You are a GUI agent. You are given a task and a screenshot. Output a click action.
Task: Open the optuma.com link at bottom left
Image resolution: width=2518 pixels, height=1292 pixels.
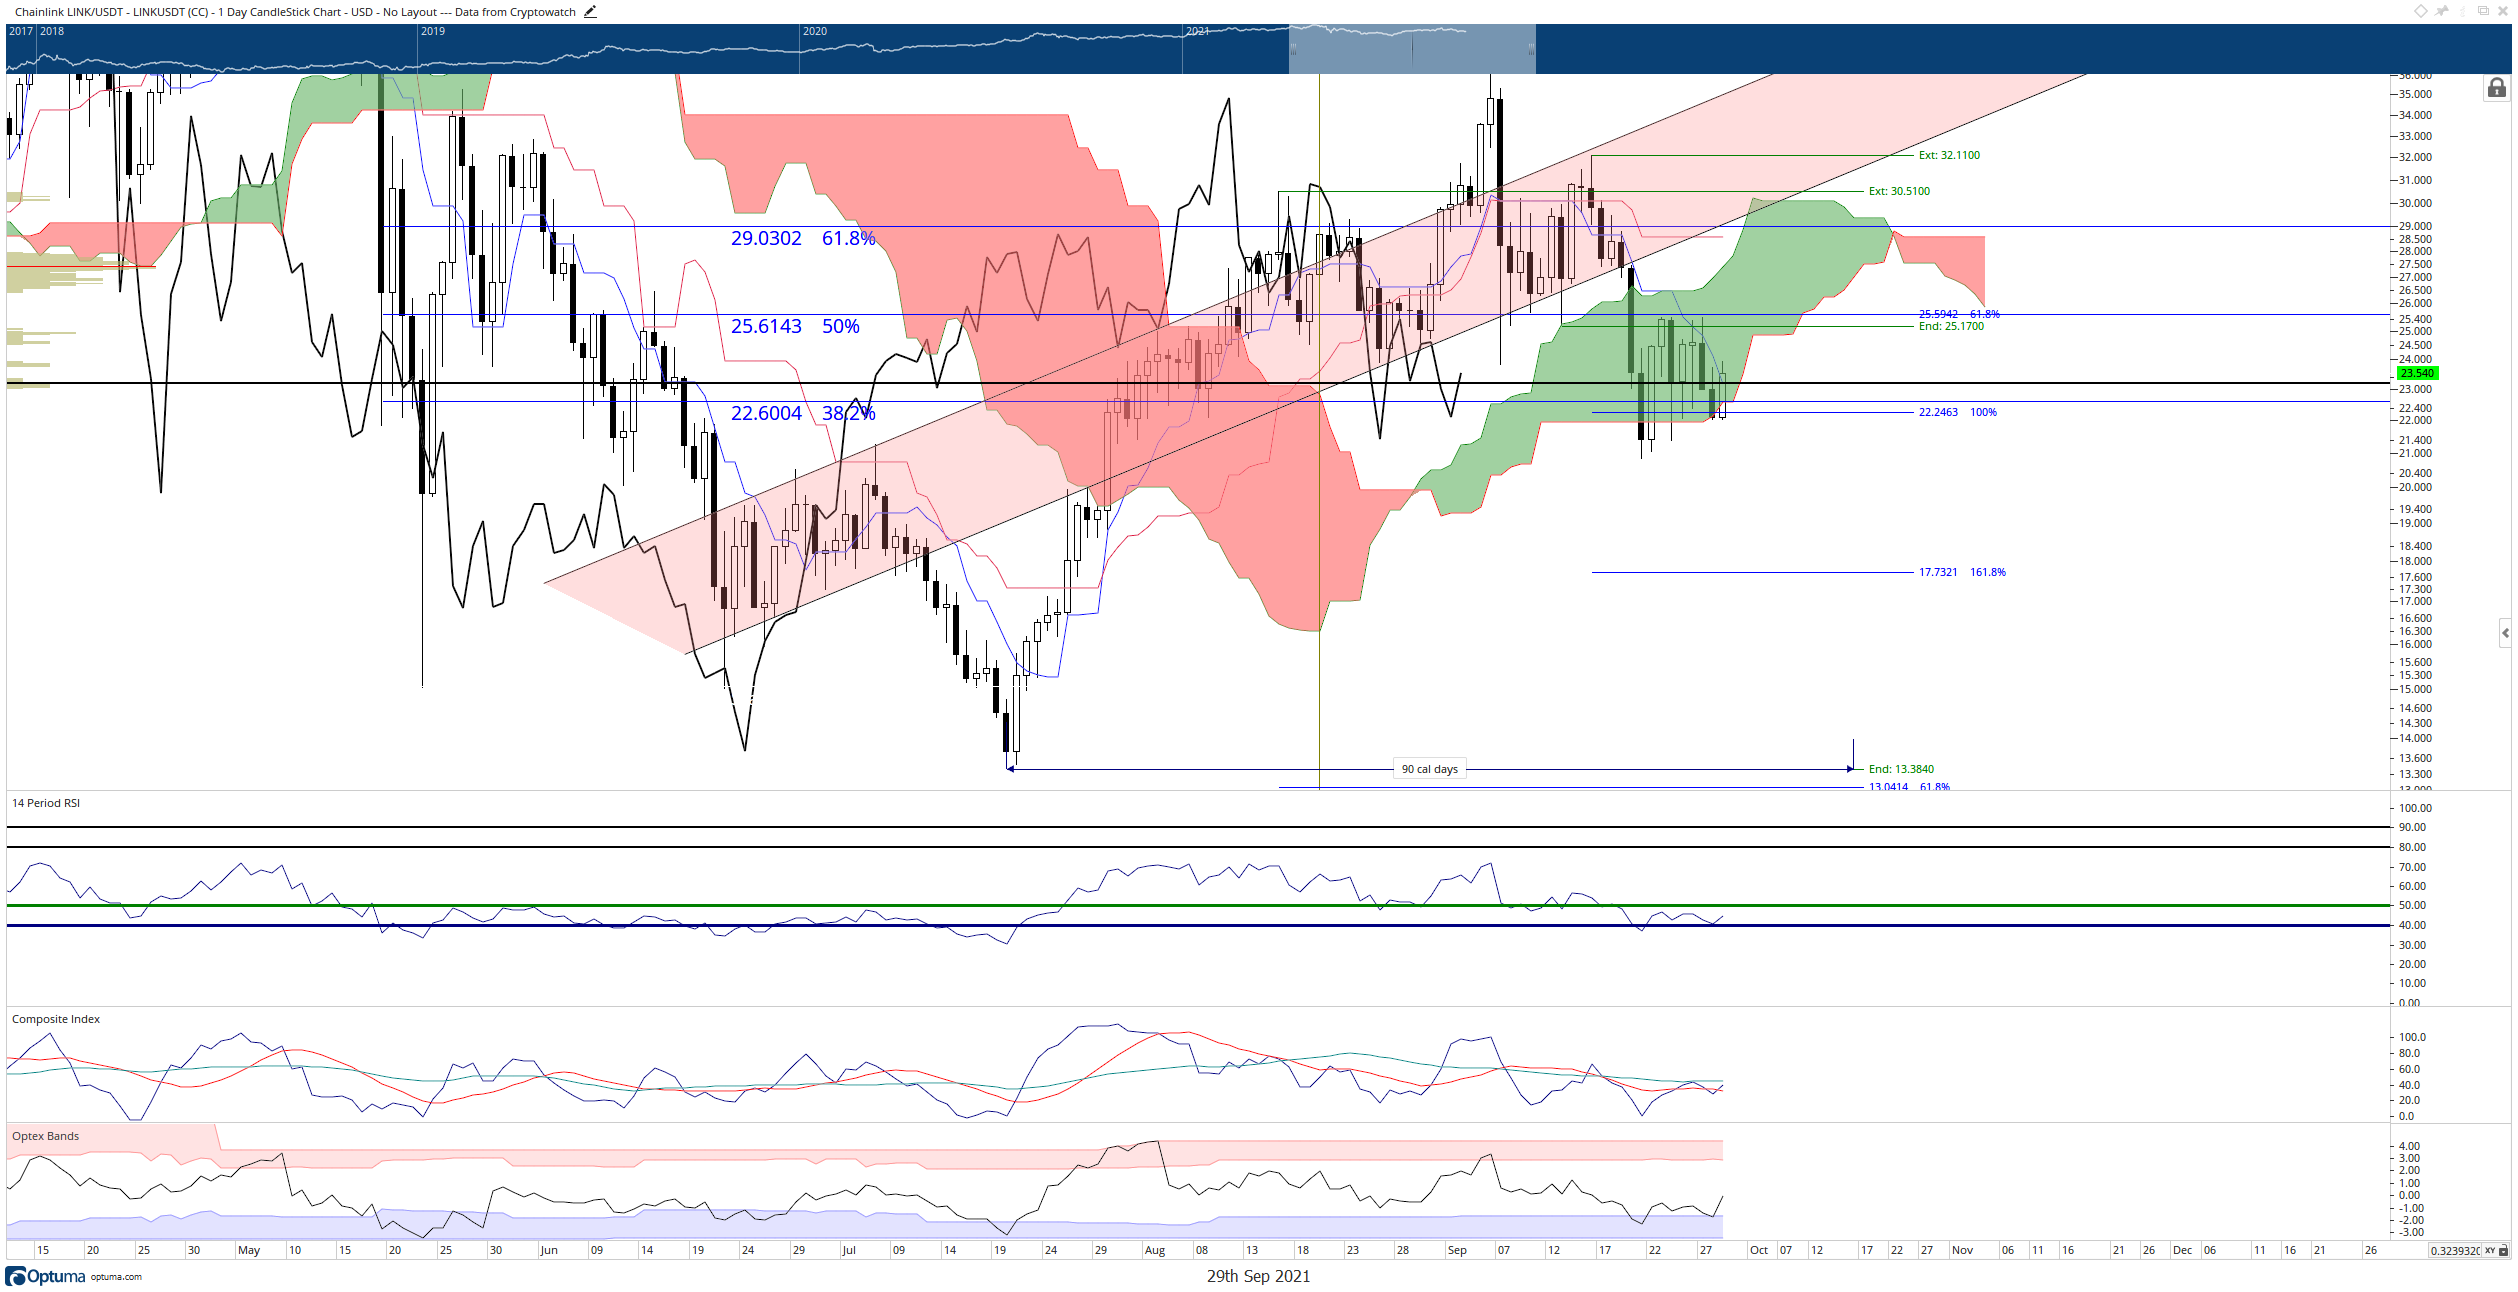coord(116,1277)
